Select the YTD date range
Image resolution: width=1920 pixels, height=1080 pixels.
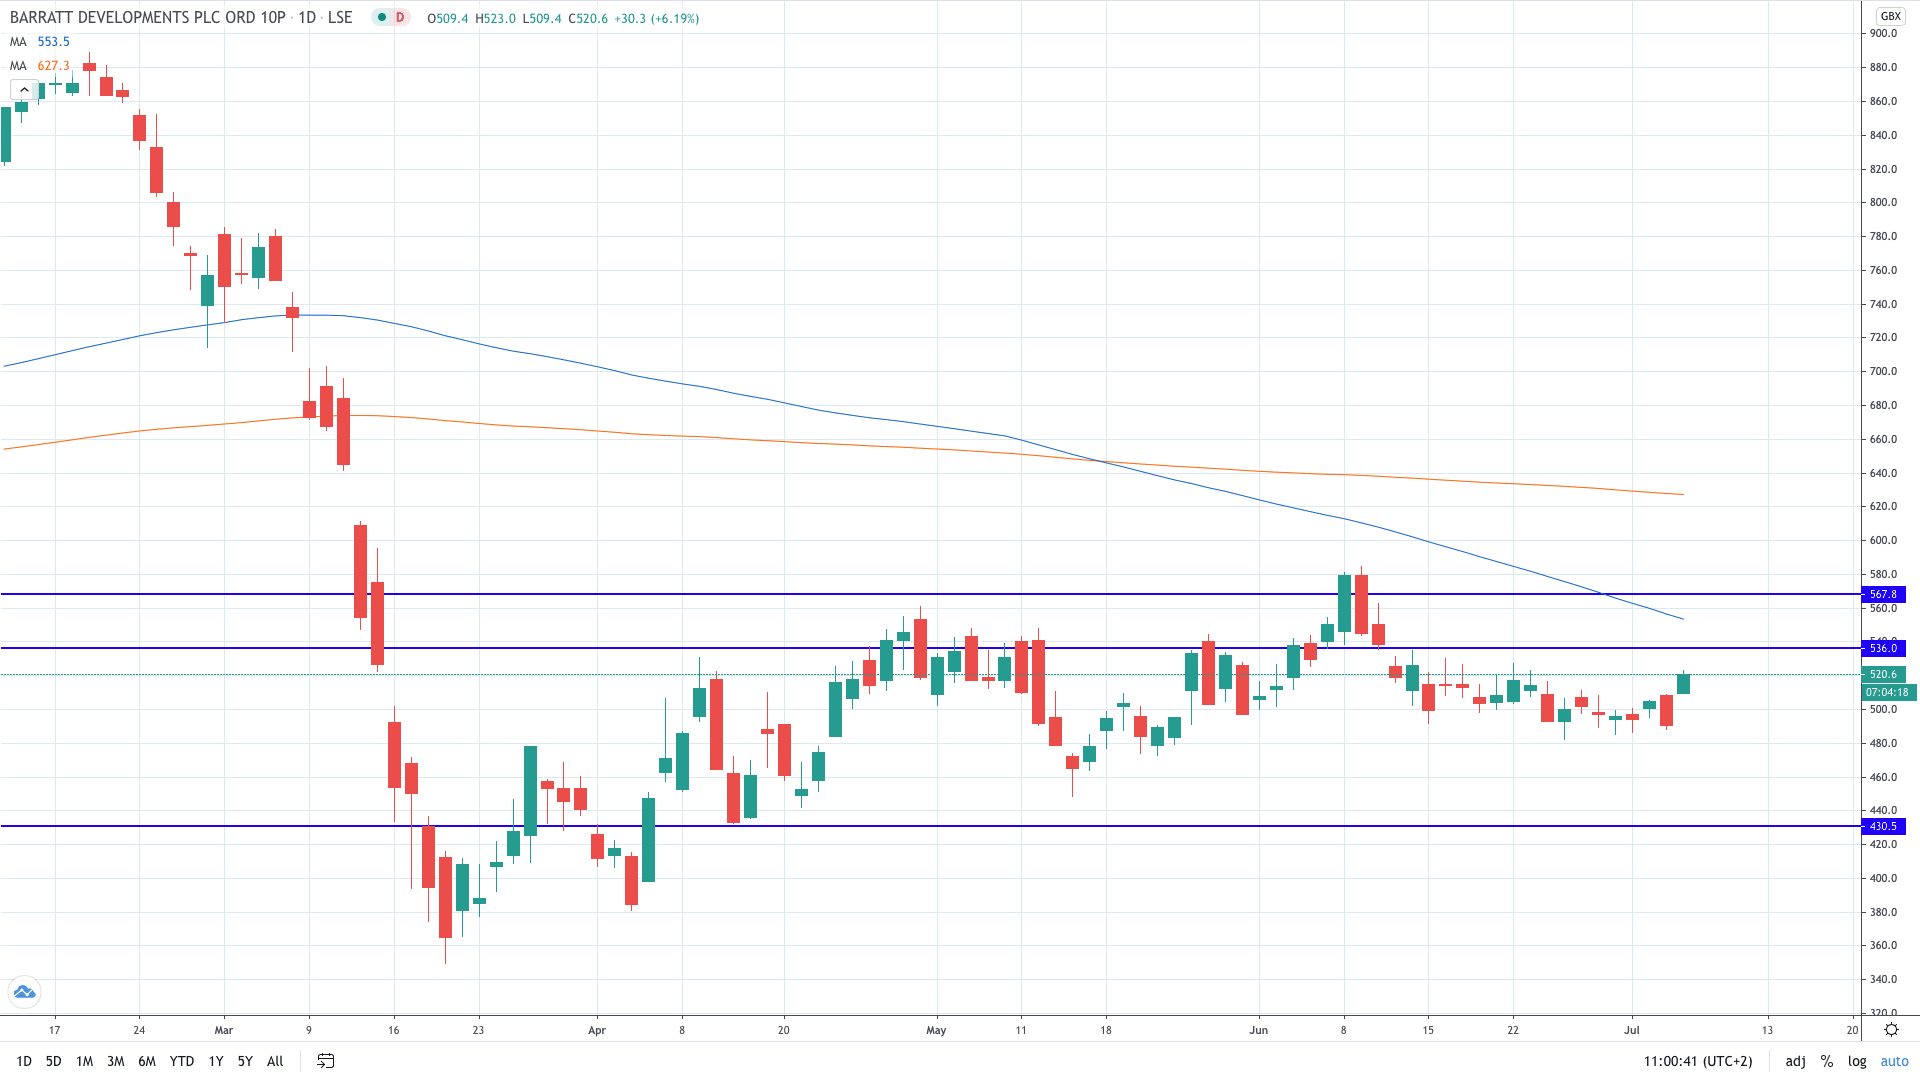tap(181, 1061)
